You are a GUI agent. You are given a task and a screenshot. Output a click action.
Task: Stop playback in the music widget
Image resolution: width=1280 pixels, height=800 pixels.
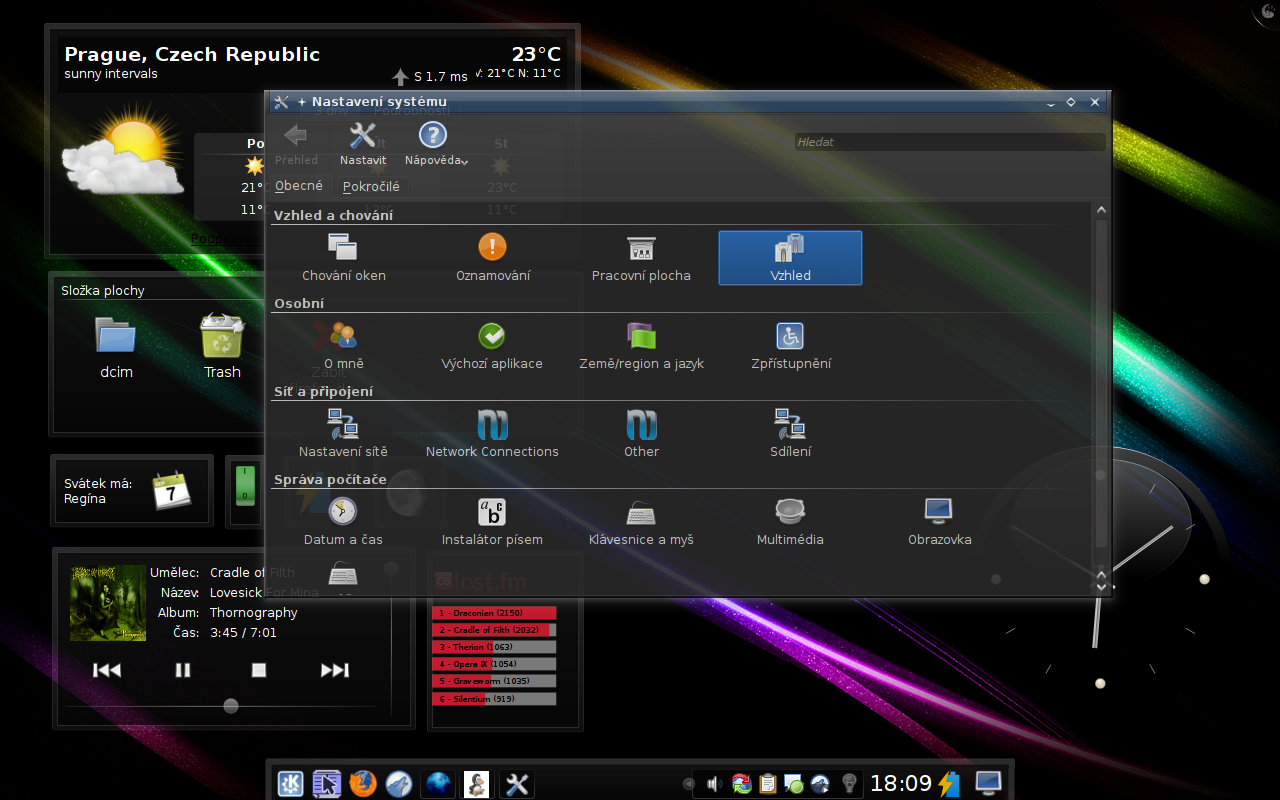tap(259, 670)
